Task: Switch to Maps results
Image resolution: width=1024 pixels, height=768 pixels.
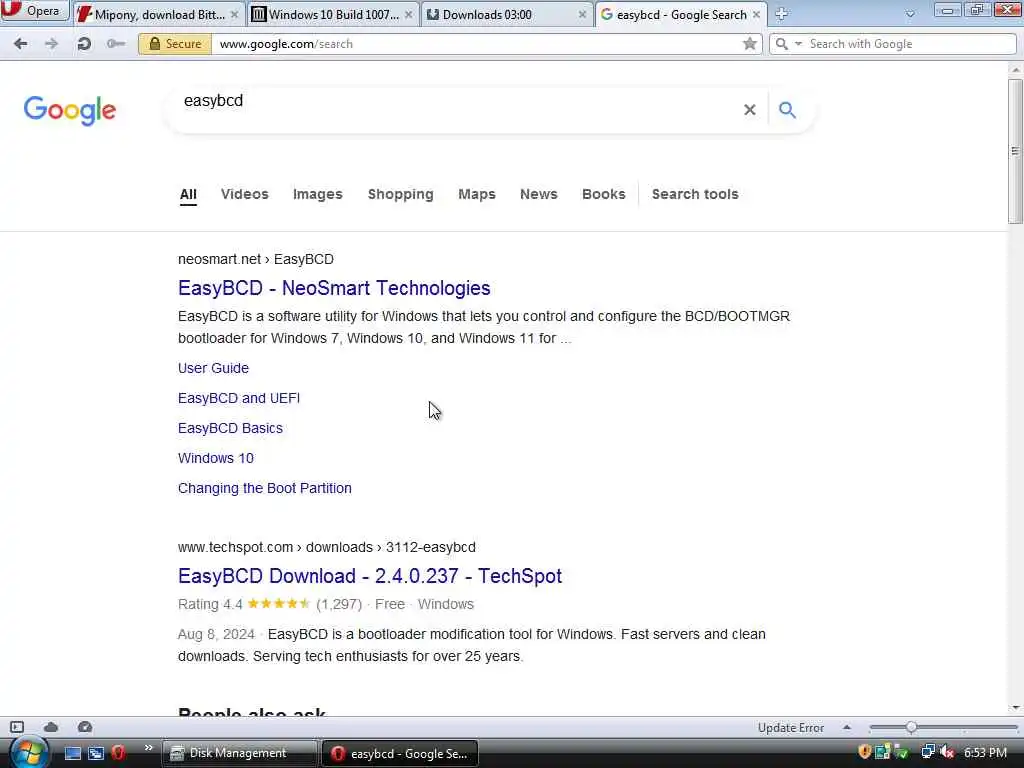Action: 477,194
